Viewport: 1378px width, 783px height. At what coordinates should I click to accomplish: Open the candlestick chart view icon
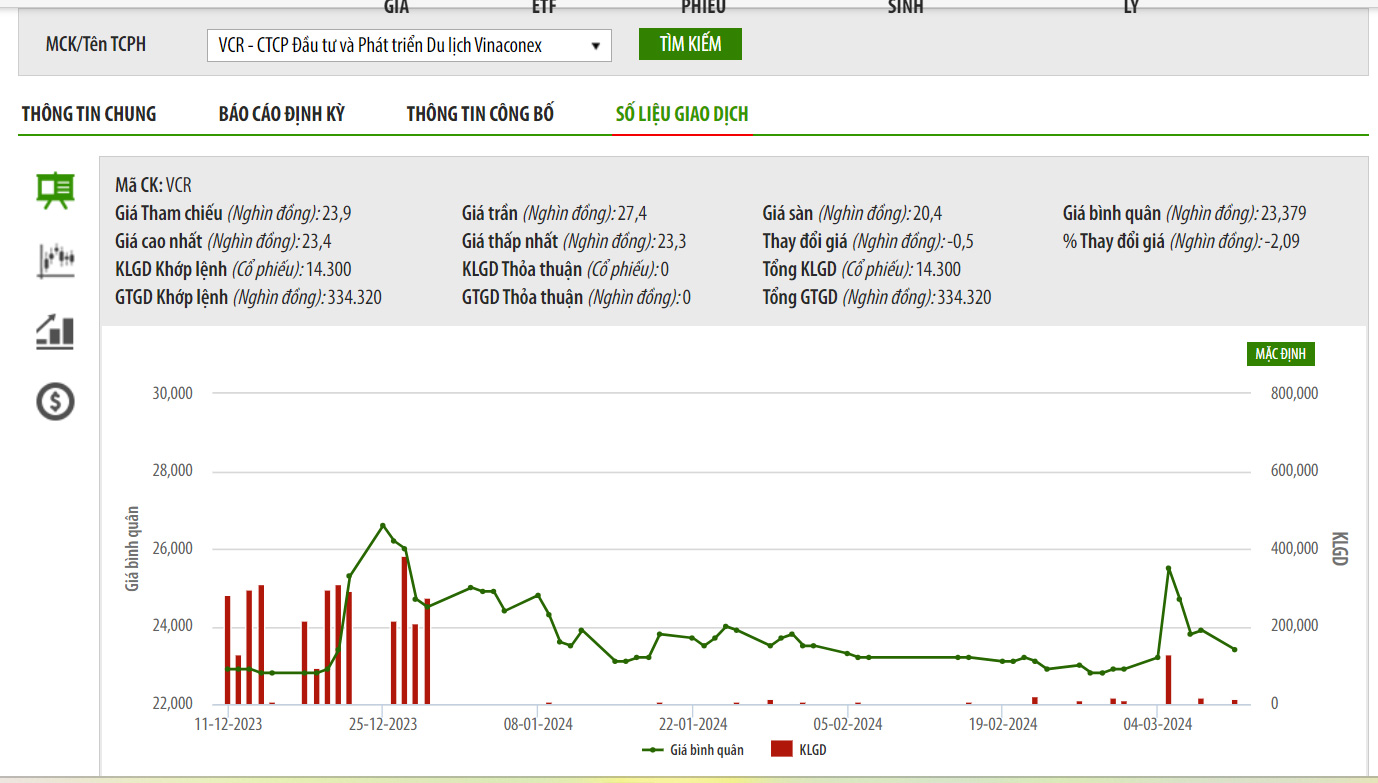click(55, 260)
